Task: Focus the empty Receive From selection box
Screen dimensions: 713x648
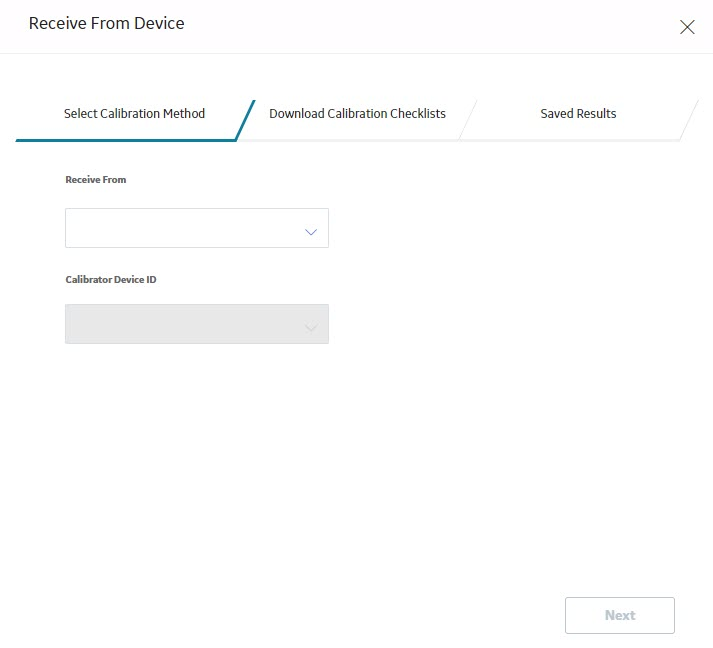Action: (x=197, y=228)
